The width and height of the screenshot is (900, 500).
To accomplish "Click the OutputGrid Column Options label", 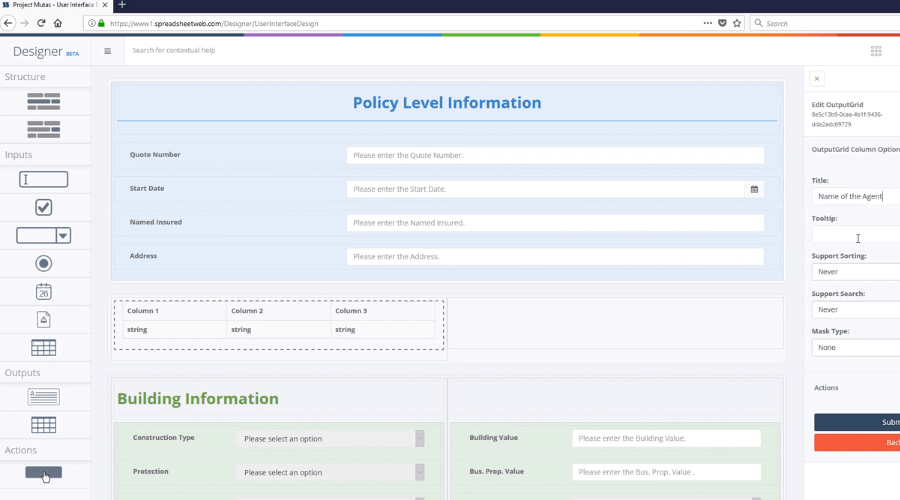I will point(855,149).
